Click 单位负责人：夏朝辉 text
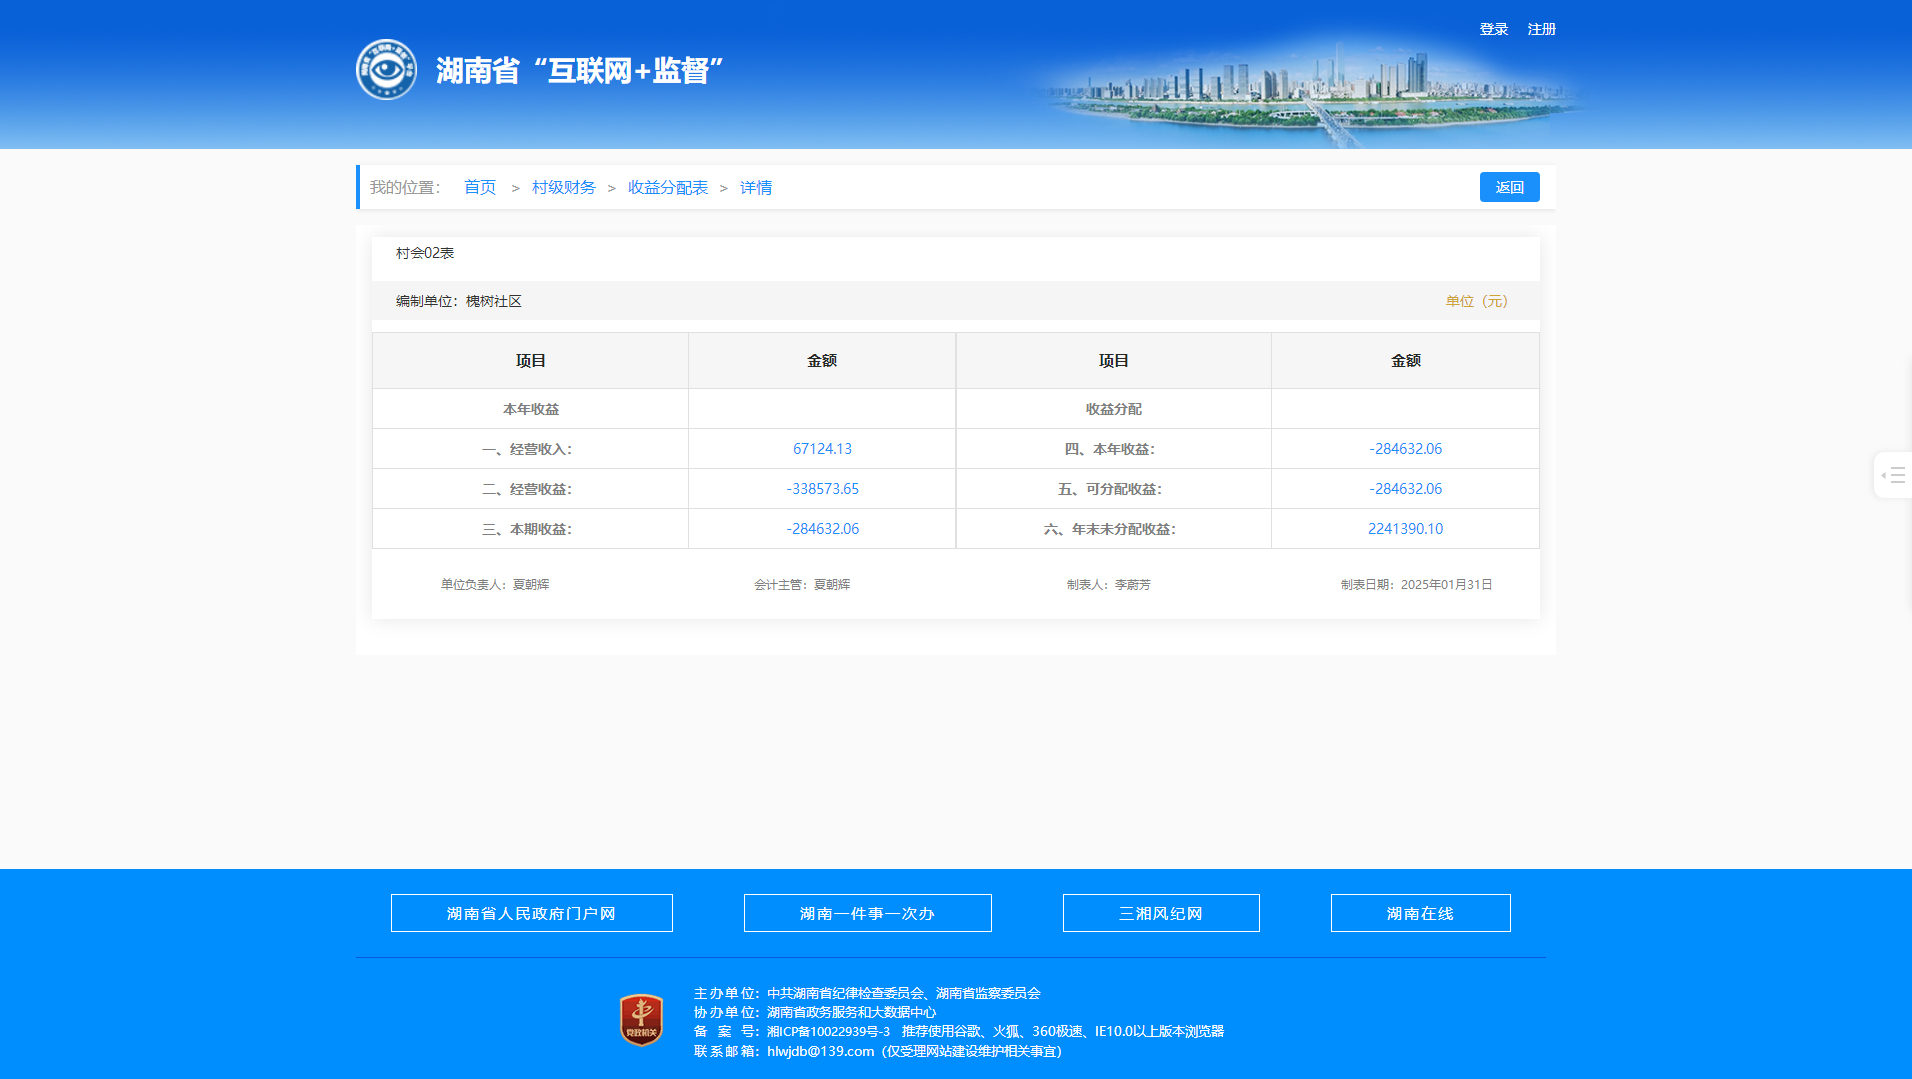Viewport: 1912px width, 1079px height. coord(495,584)
